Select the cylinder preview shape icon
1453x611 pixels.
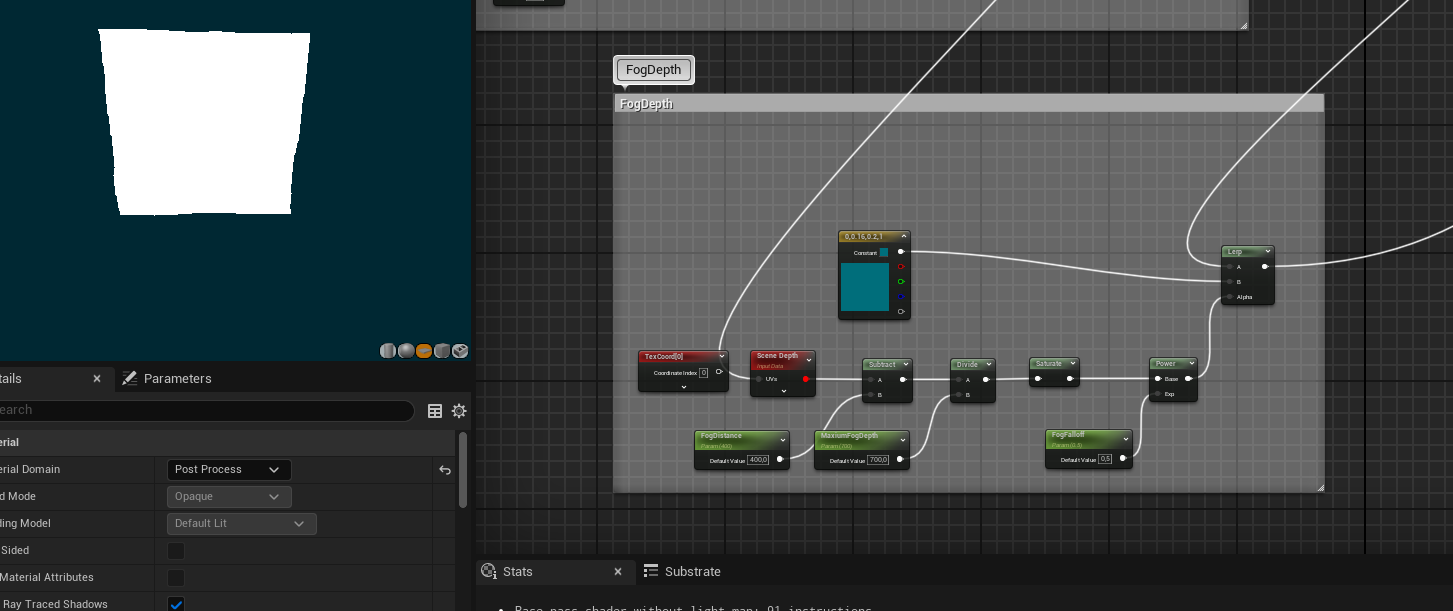click(x=388, y=351)
